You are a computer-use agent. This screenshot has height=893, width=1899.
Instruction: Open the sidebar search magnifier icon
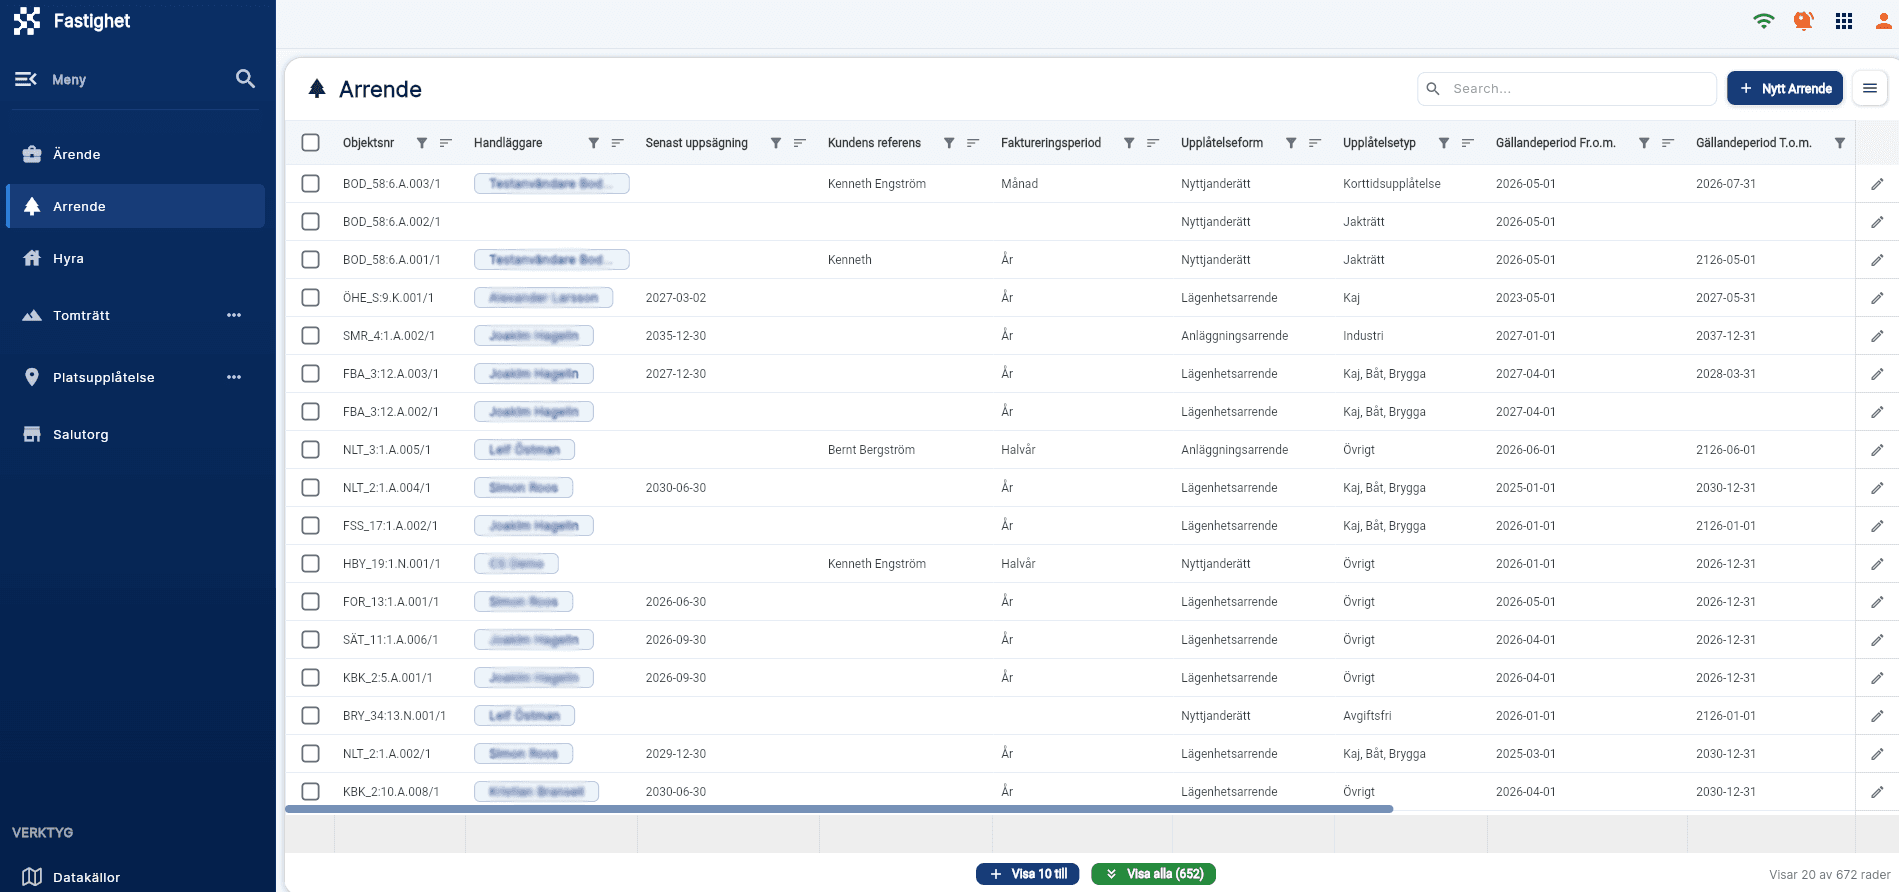pos(245,79)
